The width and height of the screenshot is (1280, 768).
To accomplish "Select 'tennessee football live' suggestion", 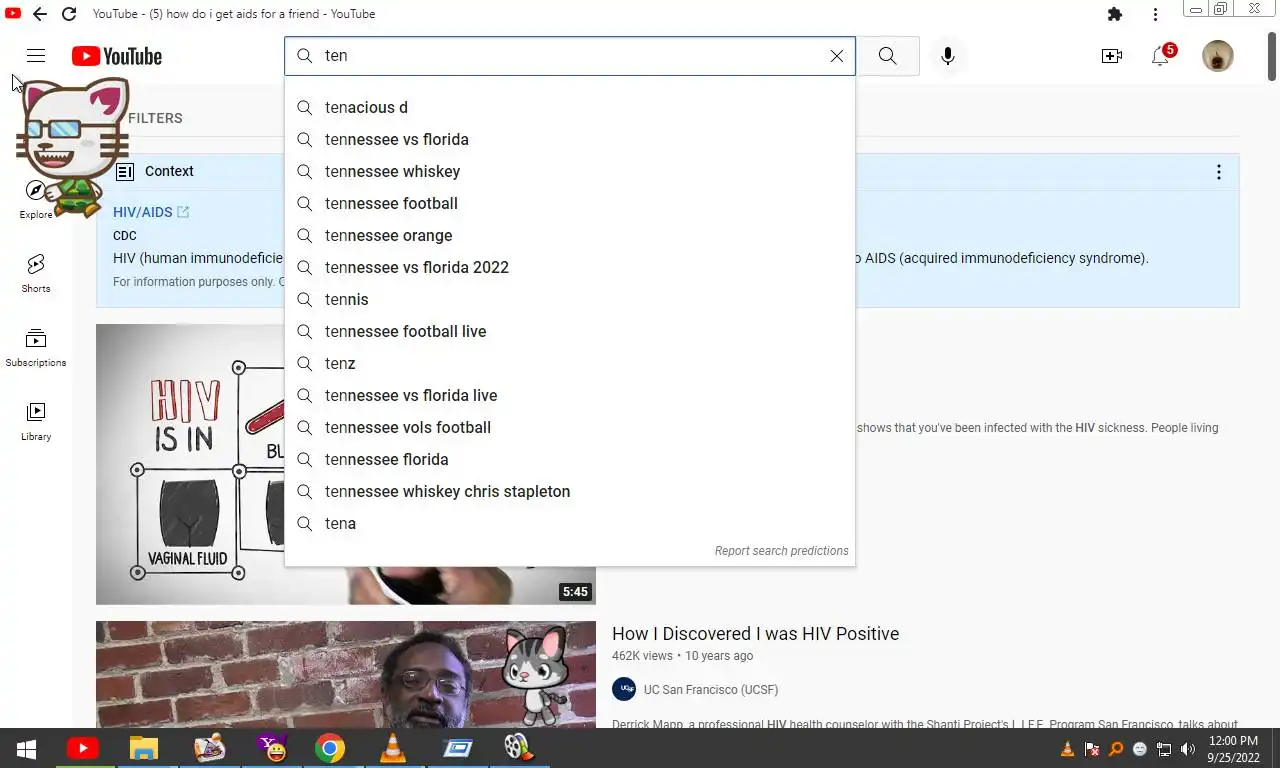I will [570, 331].
